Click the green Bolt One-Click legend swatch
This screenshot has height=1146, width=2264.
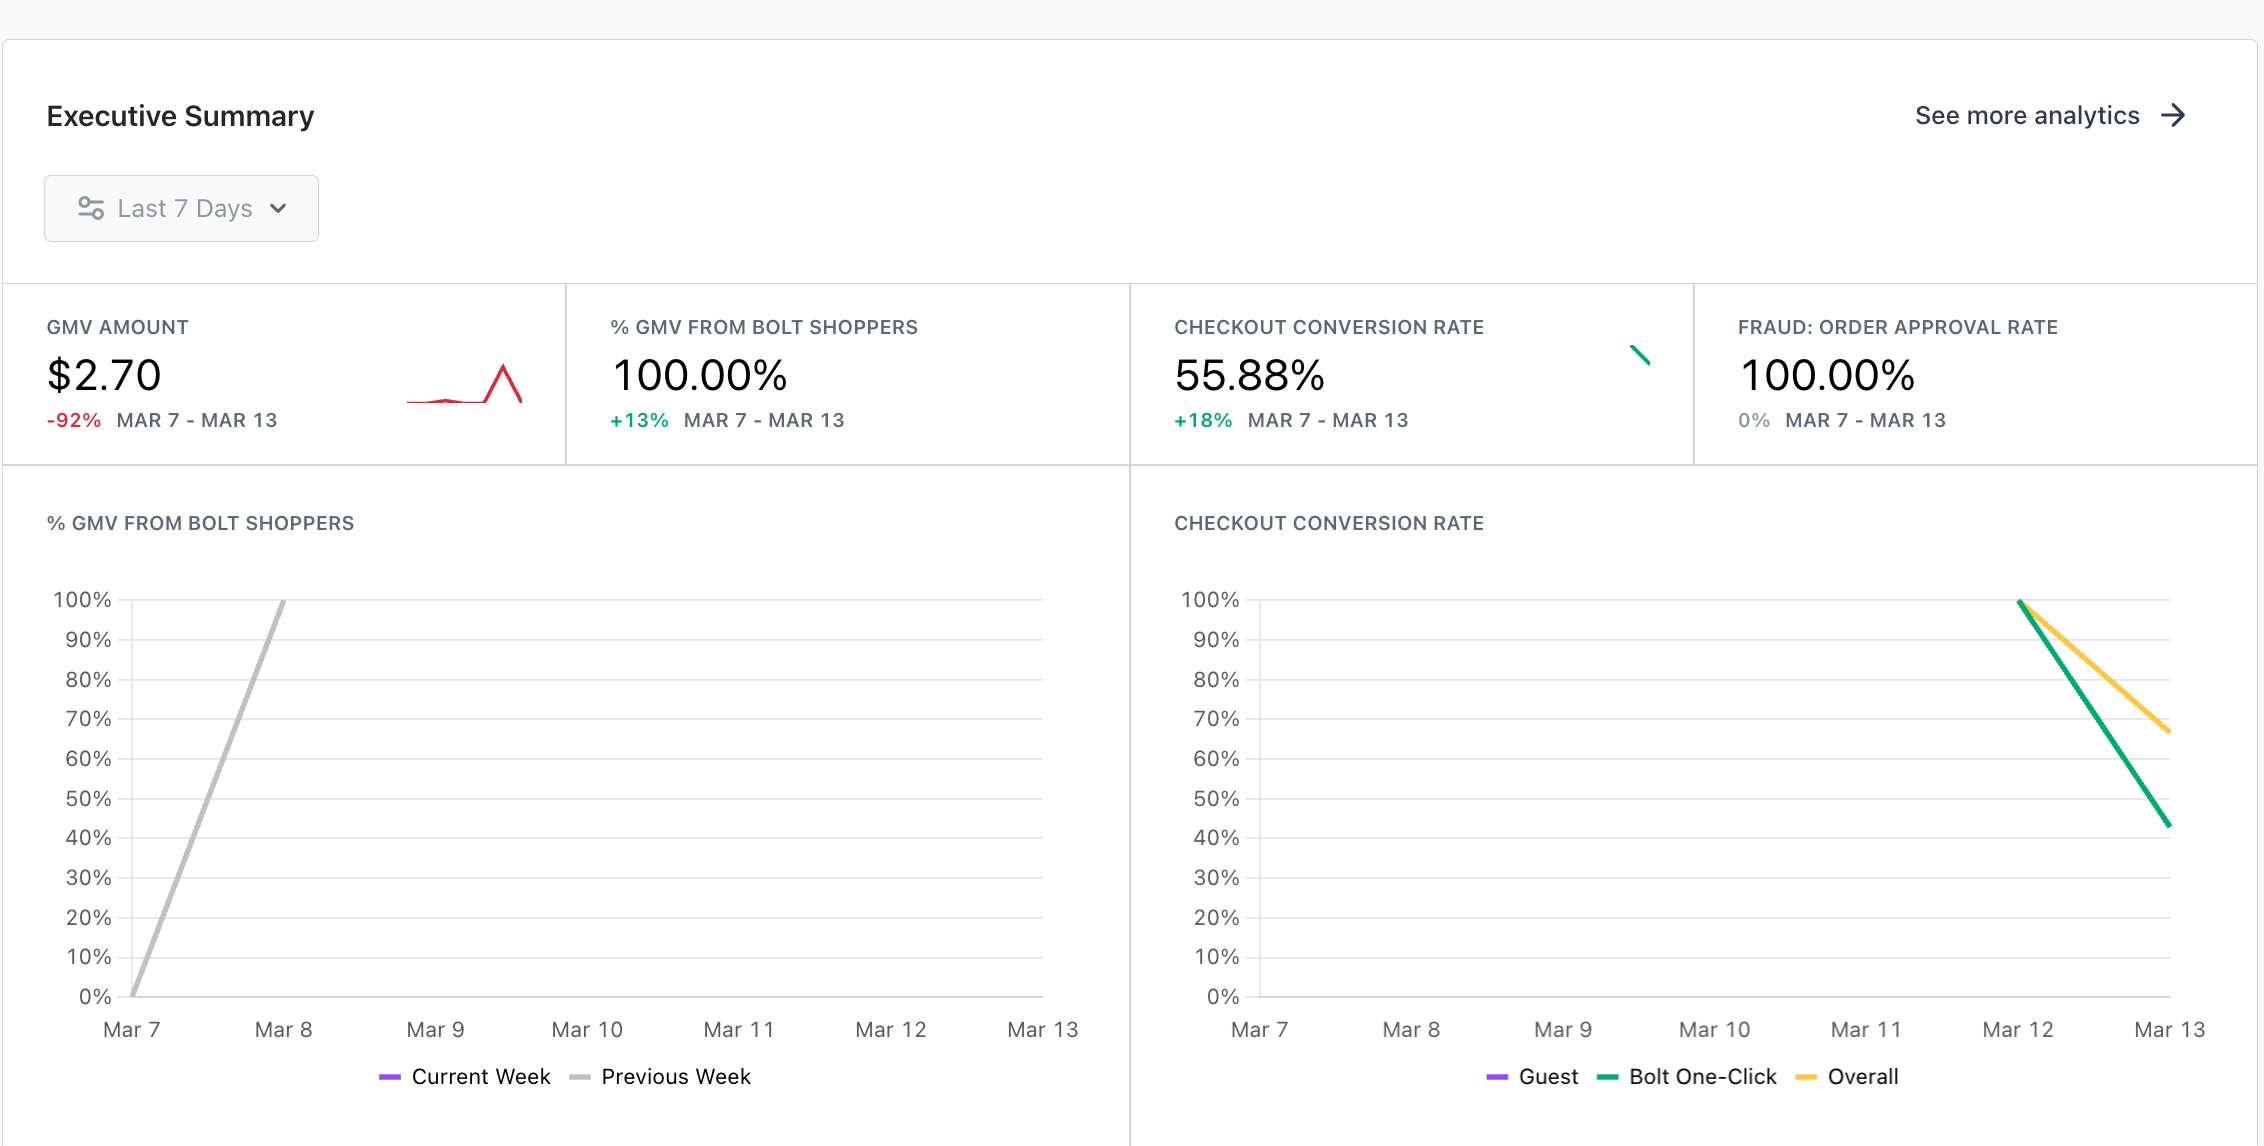pos(1608,1077)
